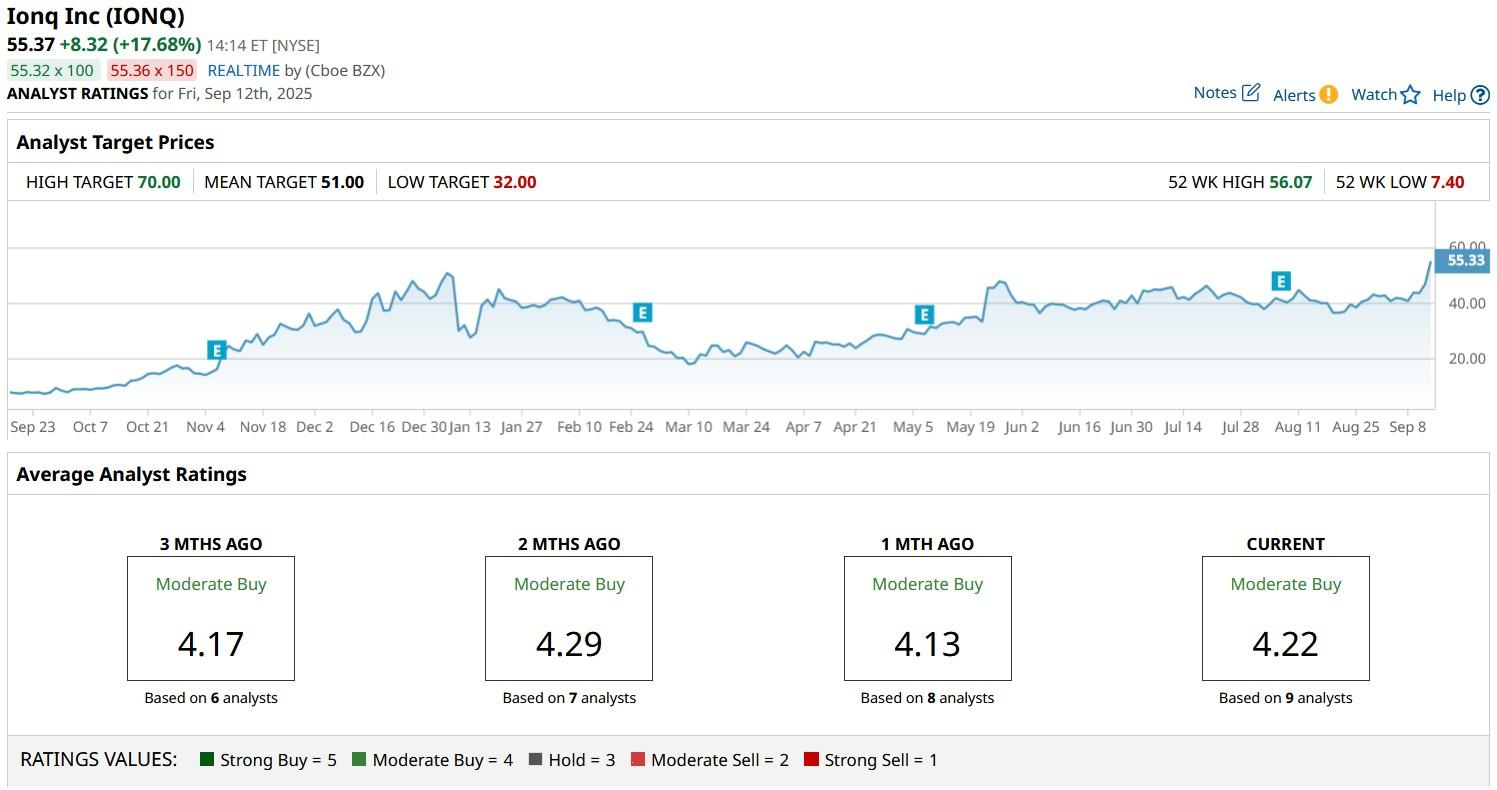Click the earnings marker near Aug 11
The height and width of the screenshot is (790, 1497).
(1281, 281)
